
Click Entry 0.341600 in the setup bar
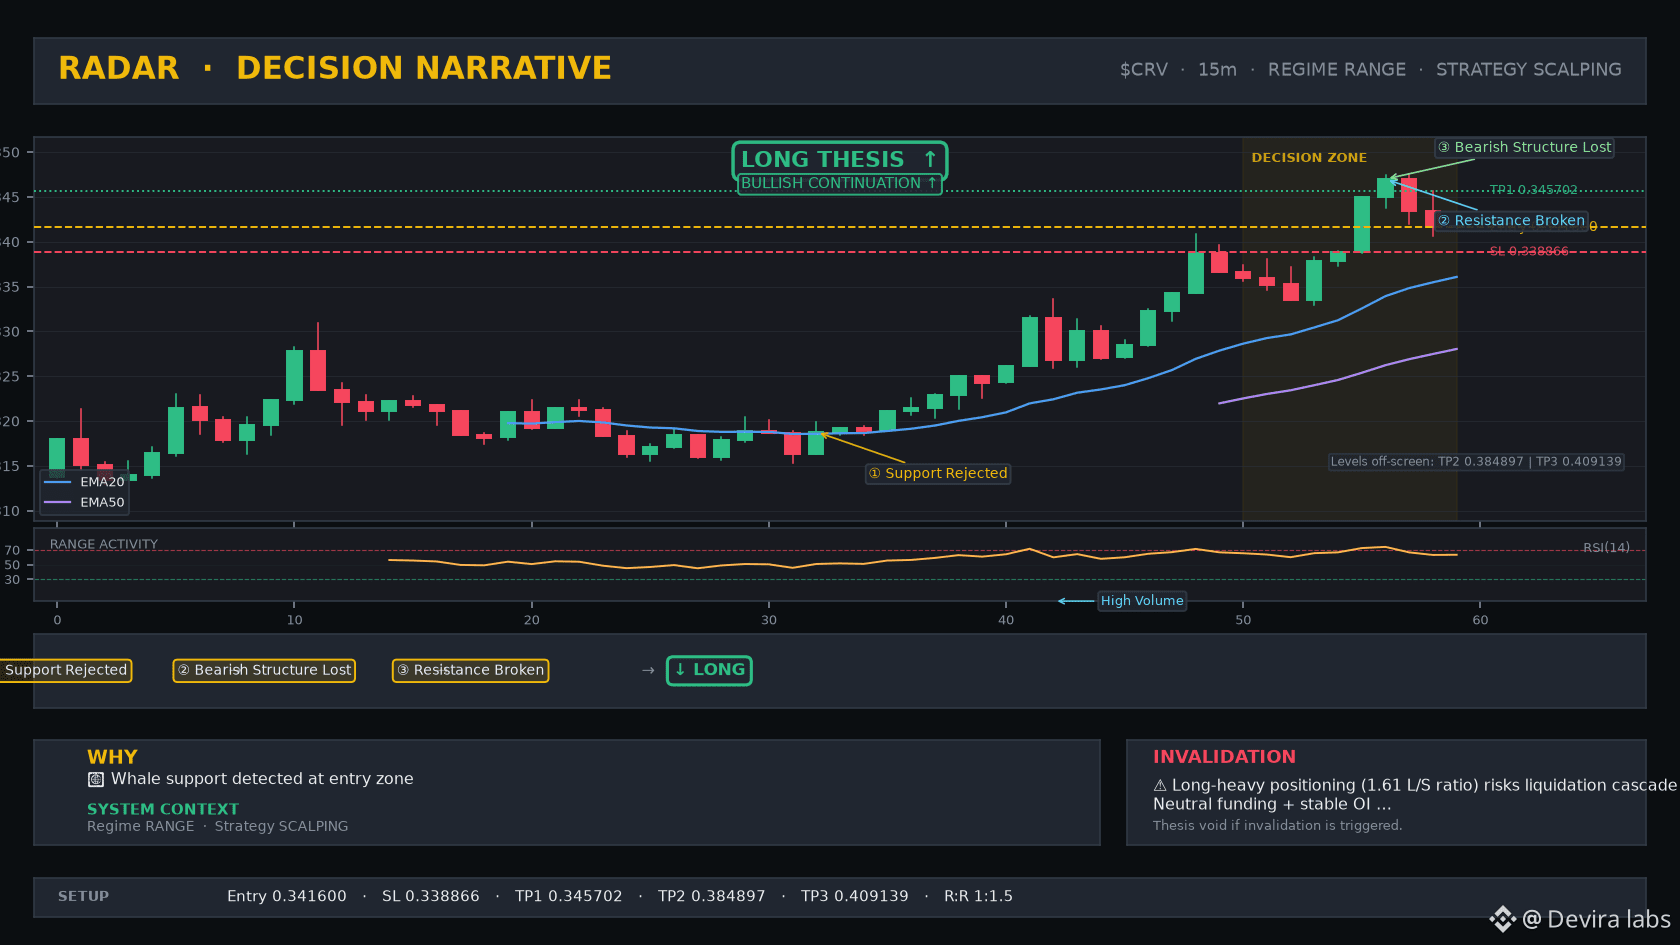pos(287,896)
